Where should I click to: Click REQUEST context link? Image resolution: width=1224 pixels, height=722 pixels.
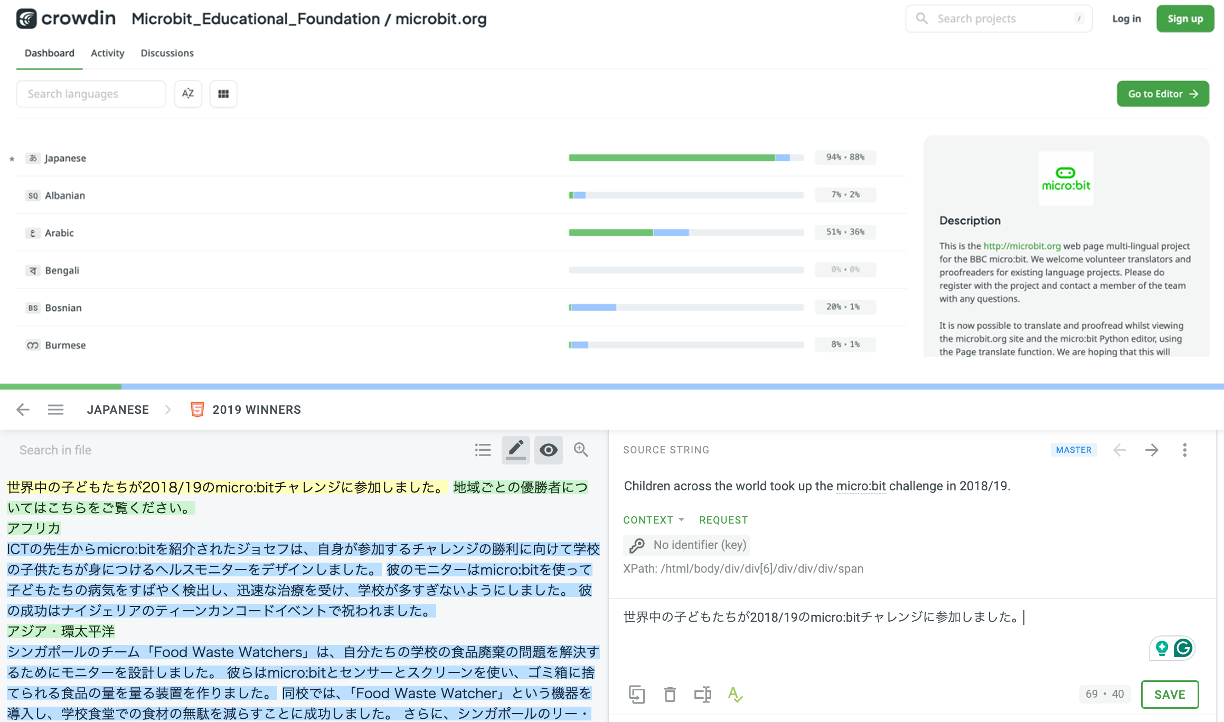point(724,520)
